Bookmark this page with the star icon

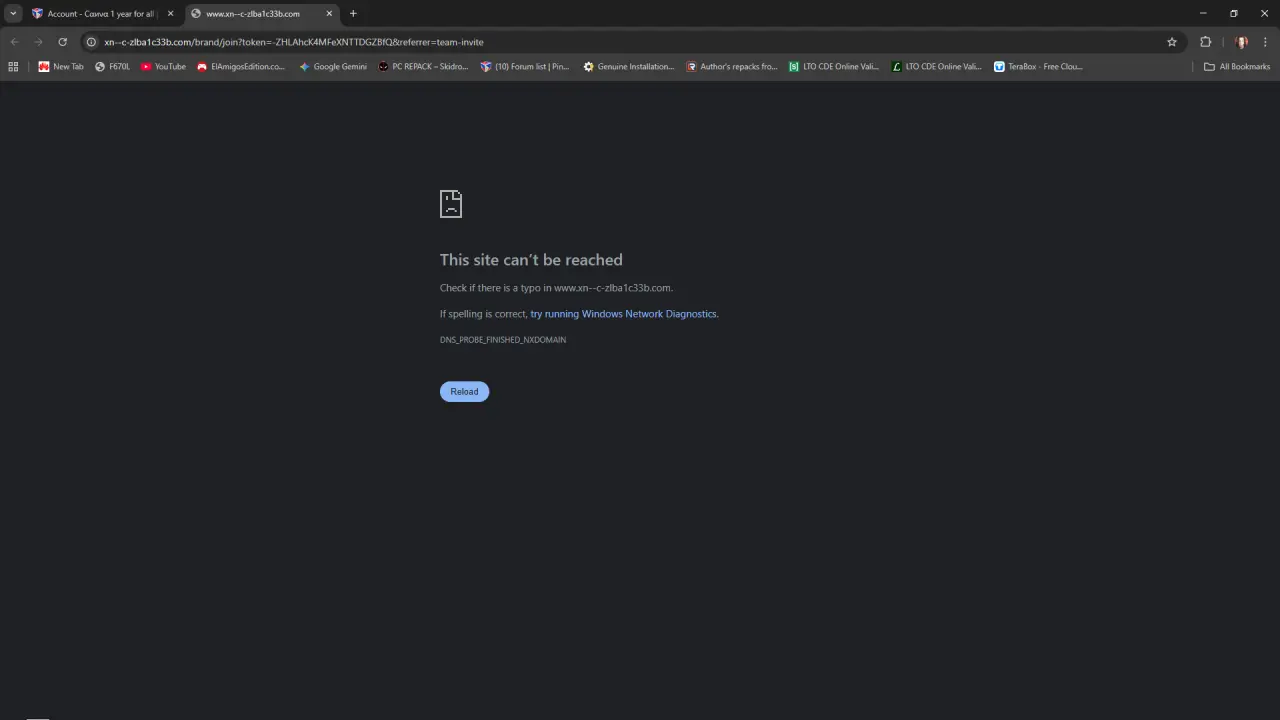coord(1172,42)
